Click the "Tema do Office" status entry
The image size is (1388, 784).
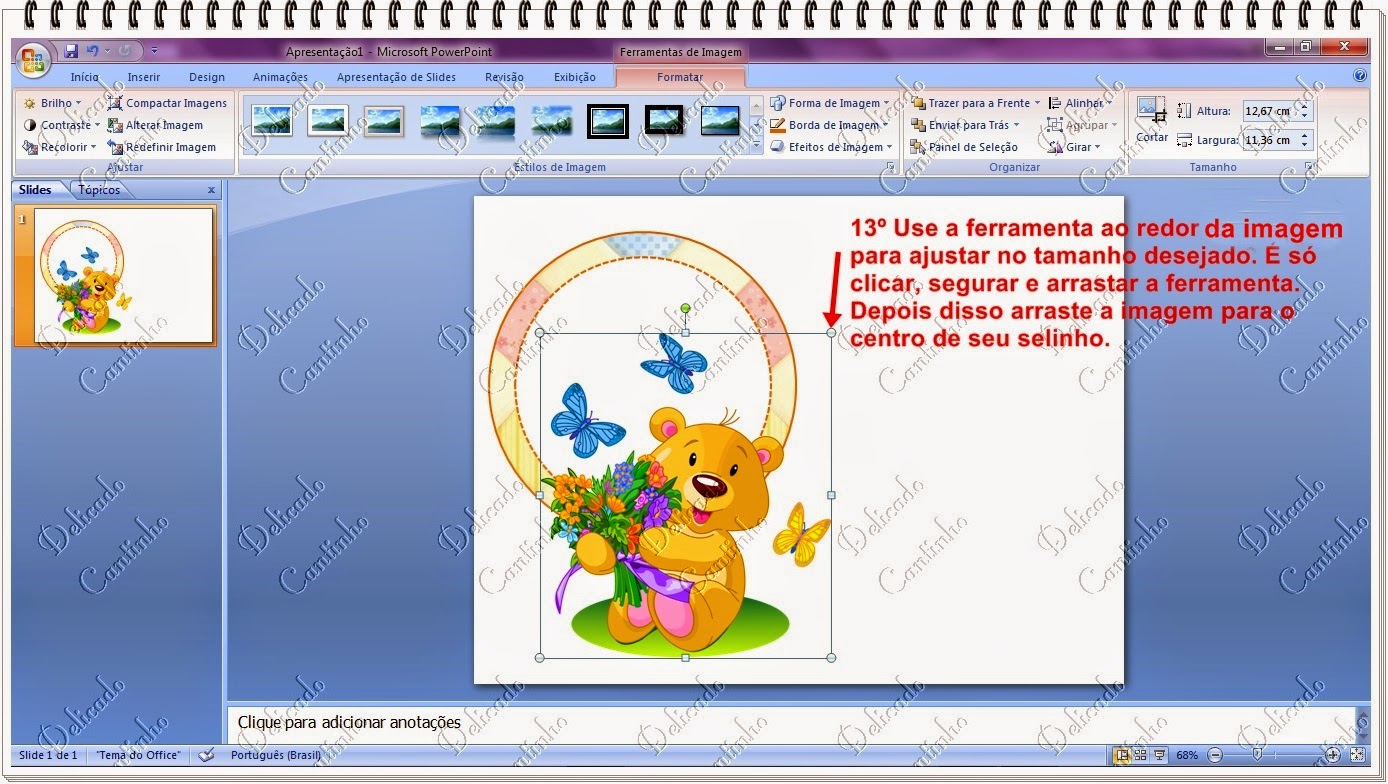[139, 755]
